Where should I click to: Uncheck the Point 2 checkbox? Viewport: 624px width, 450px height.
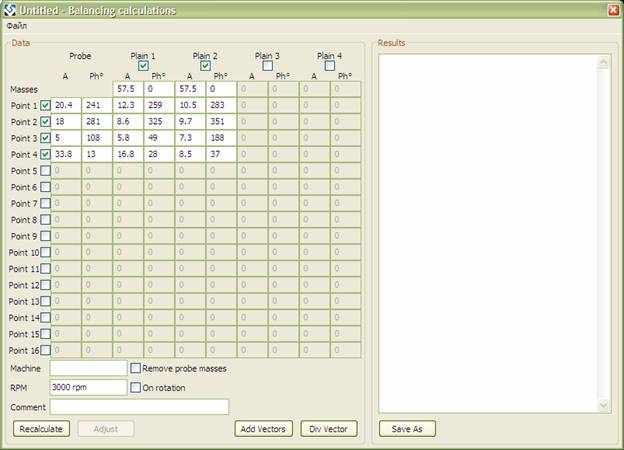pyautogui.click(x=45, y=122)
